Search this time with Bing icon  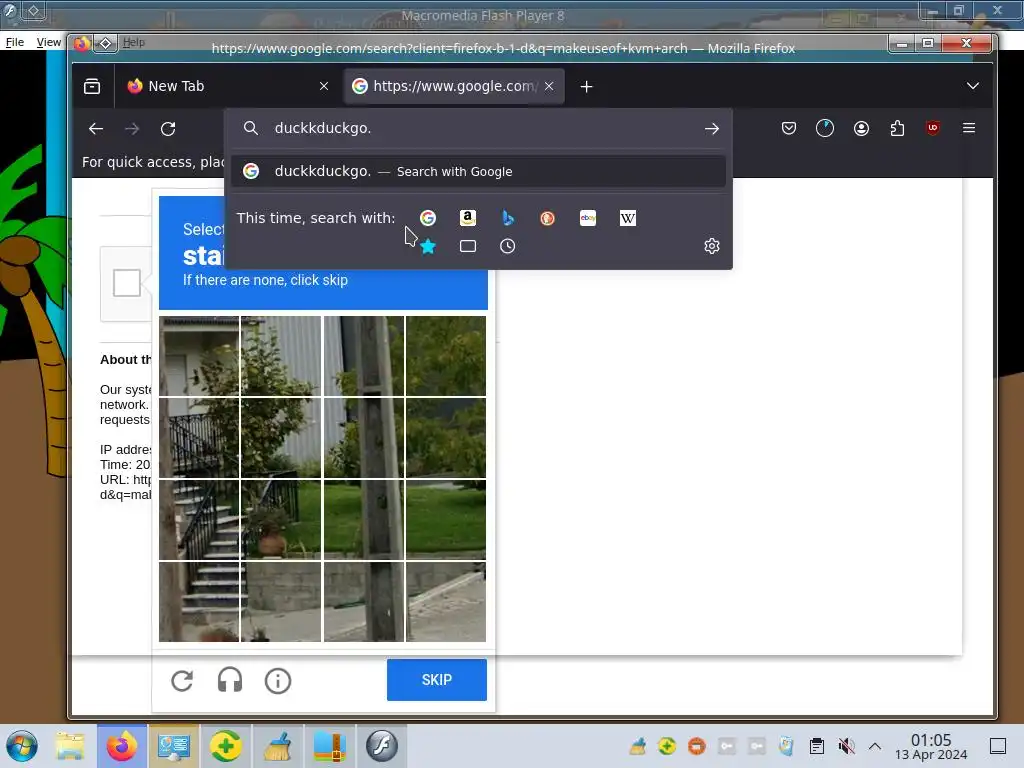tap(507, 218)
